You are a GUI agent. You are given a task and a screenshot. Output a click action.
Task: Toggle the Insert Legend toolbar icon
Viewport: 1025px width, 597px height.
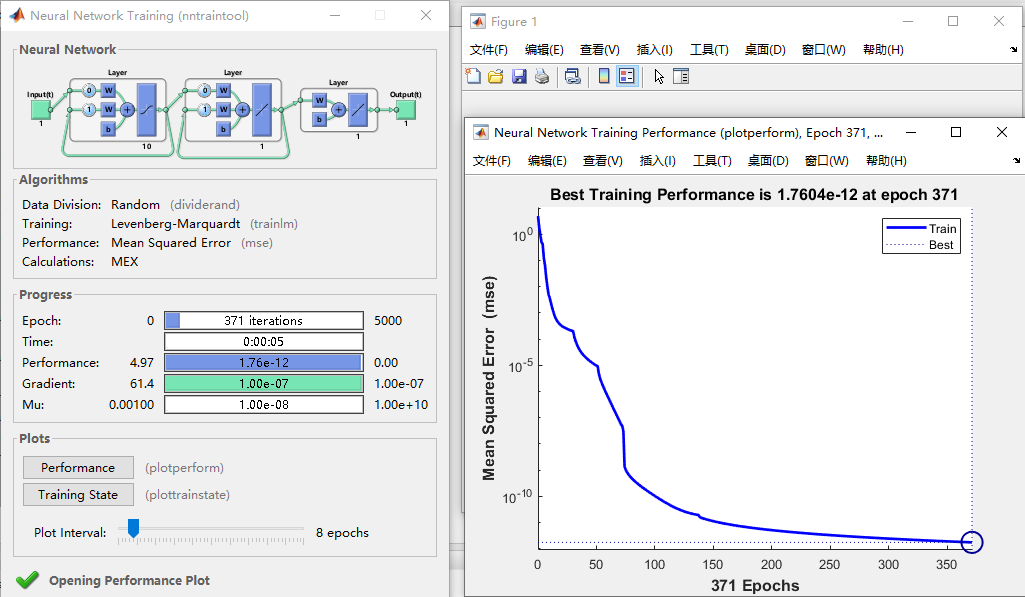coord(627,77)
